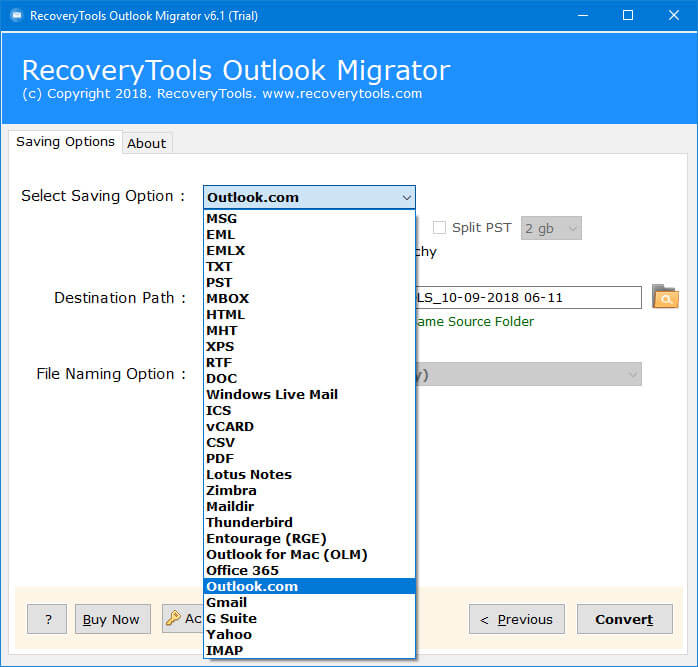
Task: Open the Select Saving Option dropdown arrow
Action: [x=406, y=197]
